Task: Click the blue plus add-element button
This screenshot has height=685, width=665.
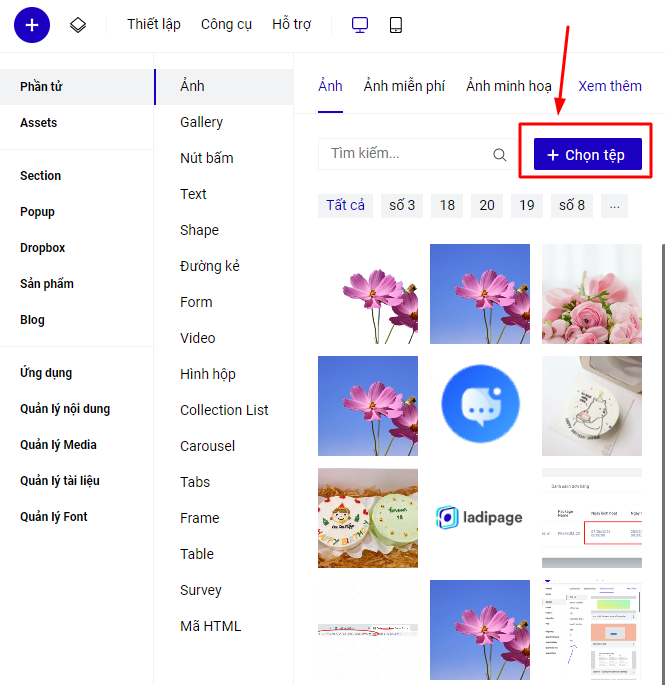Action: coord(32,25)
